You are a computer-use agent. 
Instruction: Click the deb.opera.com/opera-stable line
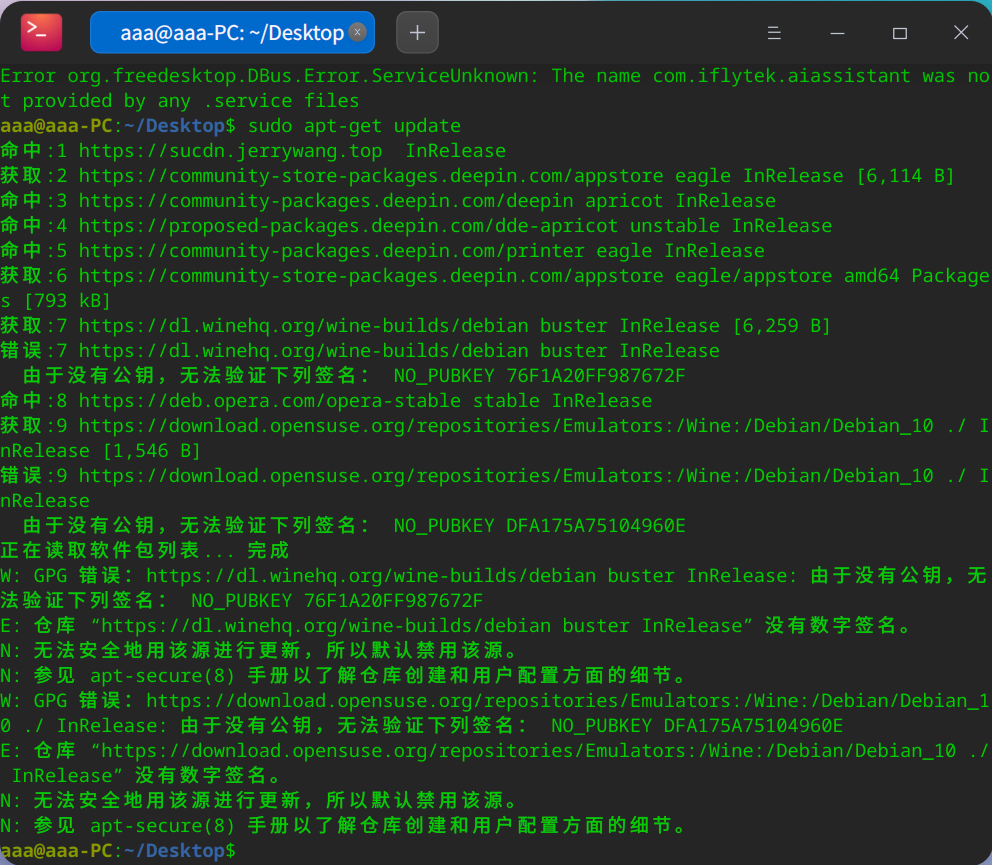click(326, 401)
